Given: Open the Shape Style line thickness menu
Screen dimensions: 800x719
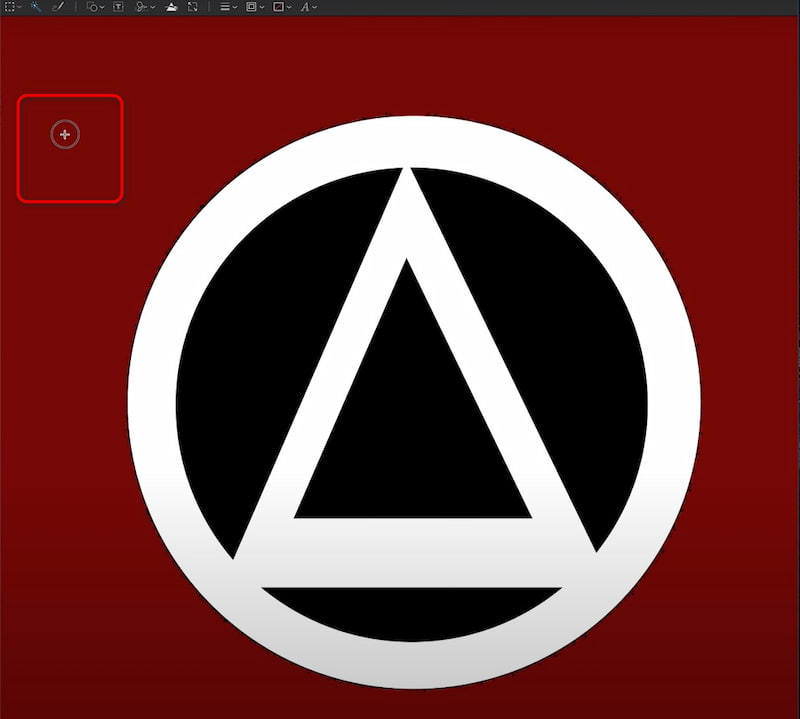Looking at the screenshot, I should pos(228,7).
